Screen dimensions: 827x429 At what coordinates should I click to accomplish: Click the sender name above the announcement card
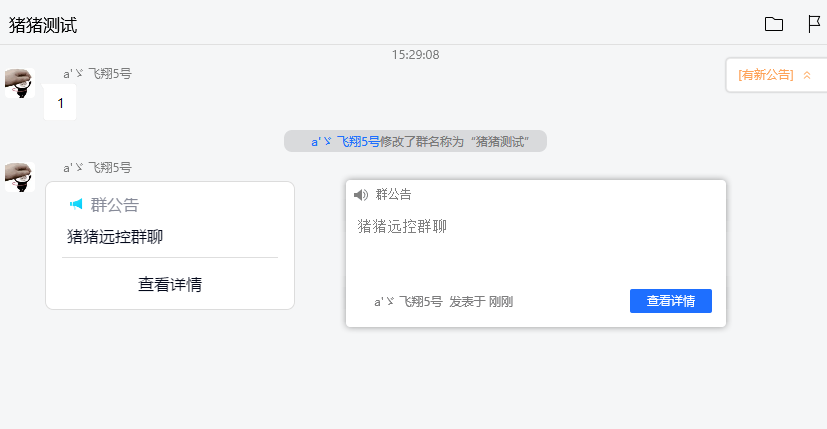(x=97, y=167)
